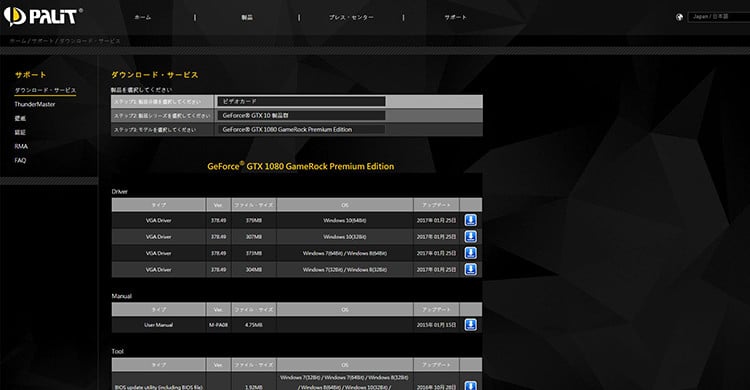Click サポート in the breadcrumb
The width and height of the screenshot is (750, 390).
pos(43,41)
